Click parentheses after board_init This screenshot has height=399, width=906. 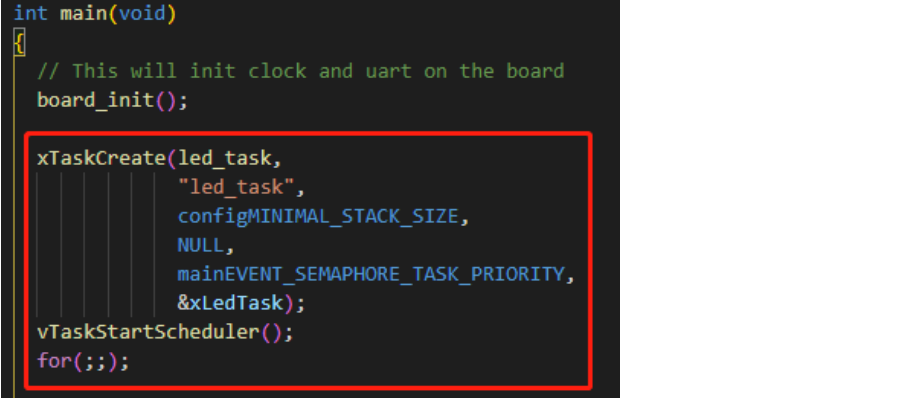(x=165, y=100)
